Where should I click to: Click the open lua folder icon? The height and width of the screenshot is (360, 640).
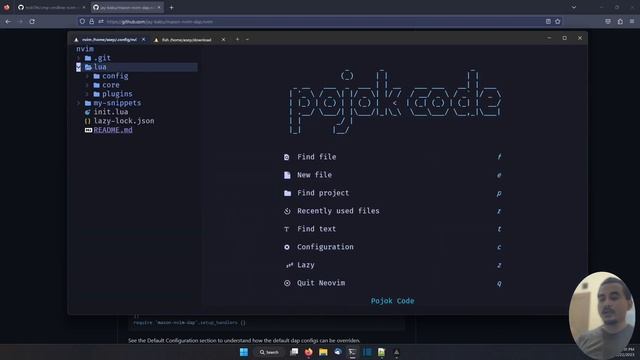88,67
